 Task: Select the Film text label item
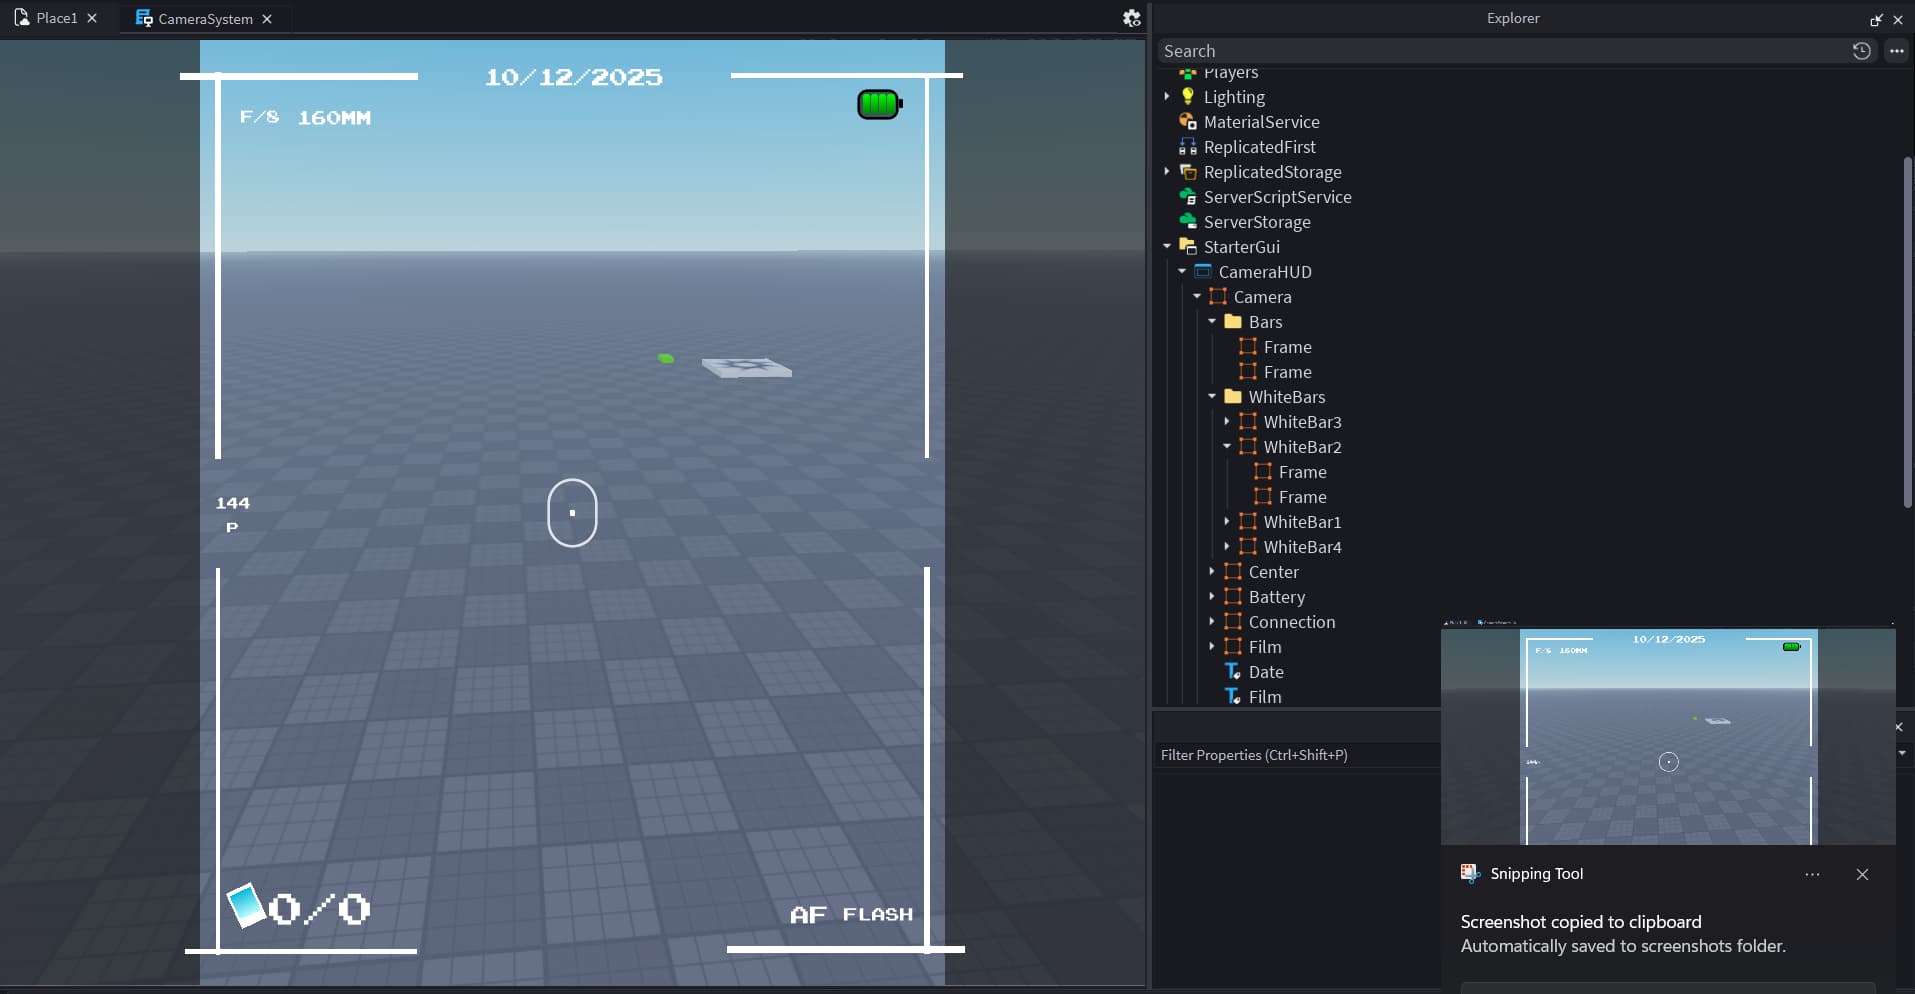[x=1264, y=696]
